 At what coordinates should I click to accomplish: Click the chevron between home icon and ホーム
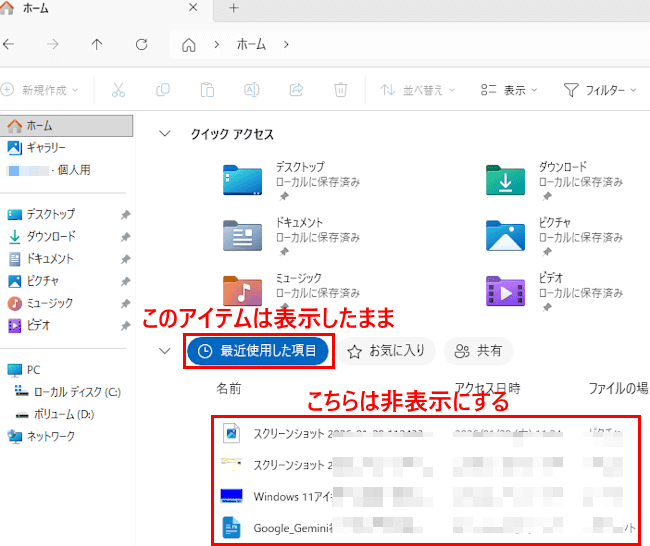216,44
